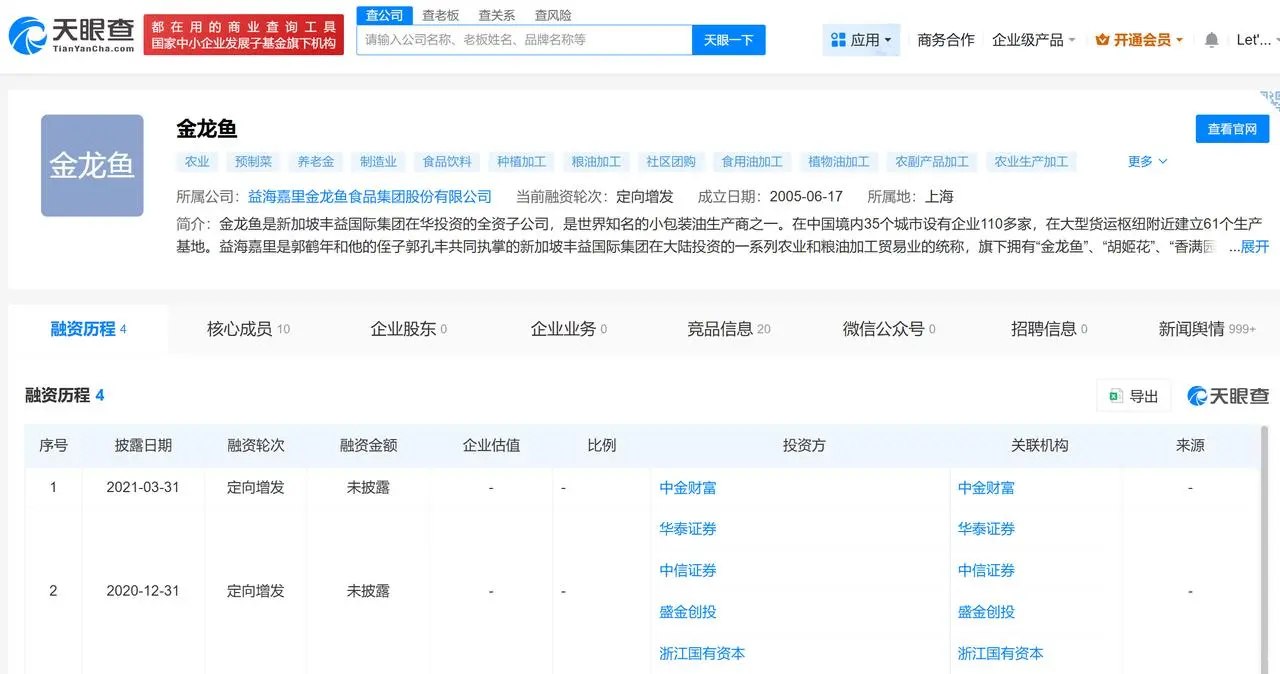The image size is (1280, 674).
Task: Open the 开通会员 membership dropdown
Action: pyautogui.click(x=1139, y=40)
